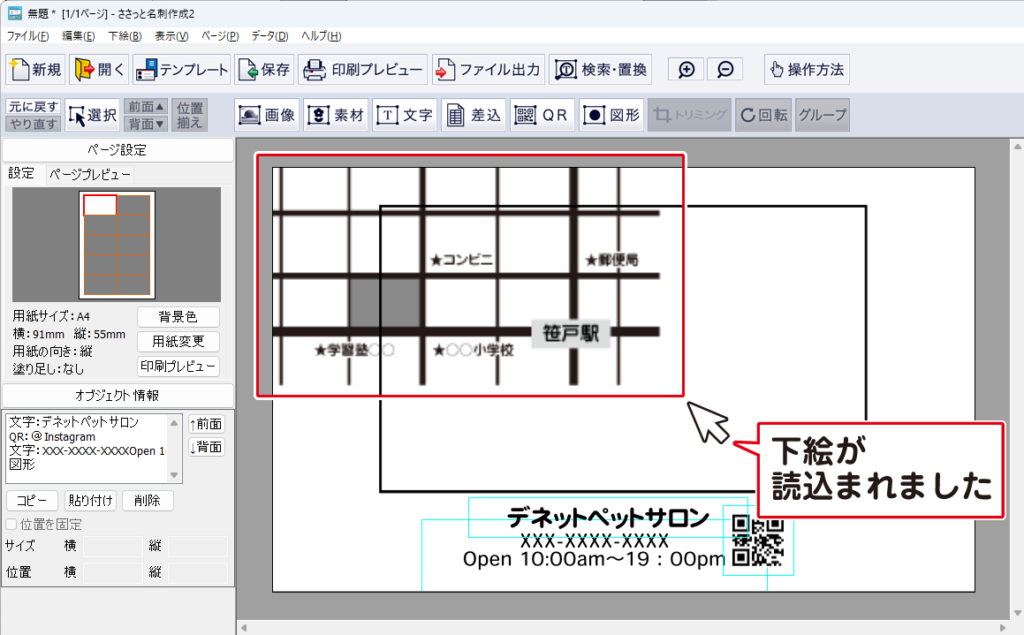
Task: Click the サイズ 縦 height field
Action: pos(198,546)
